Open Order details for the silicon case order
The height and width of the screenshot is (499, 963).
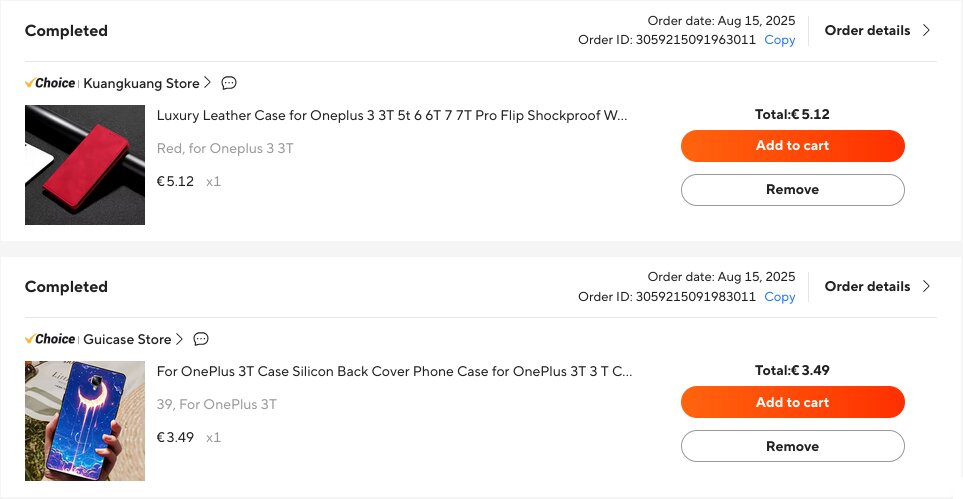[877, 286]
